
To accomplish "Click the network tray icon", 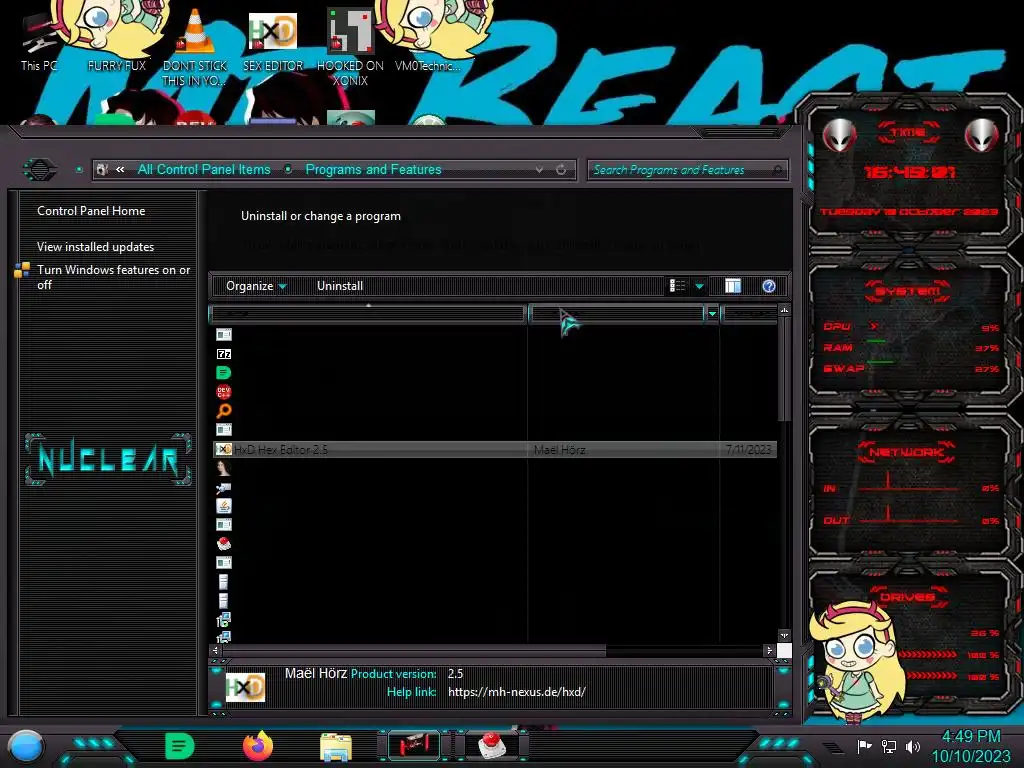I will (888, 746).
